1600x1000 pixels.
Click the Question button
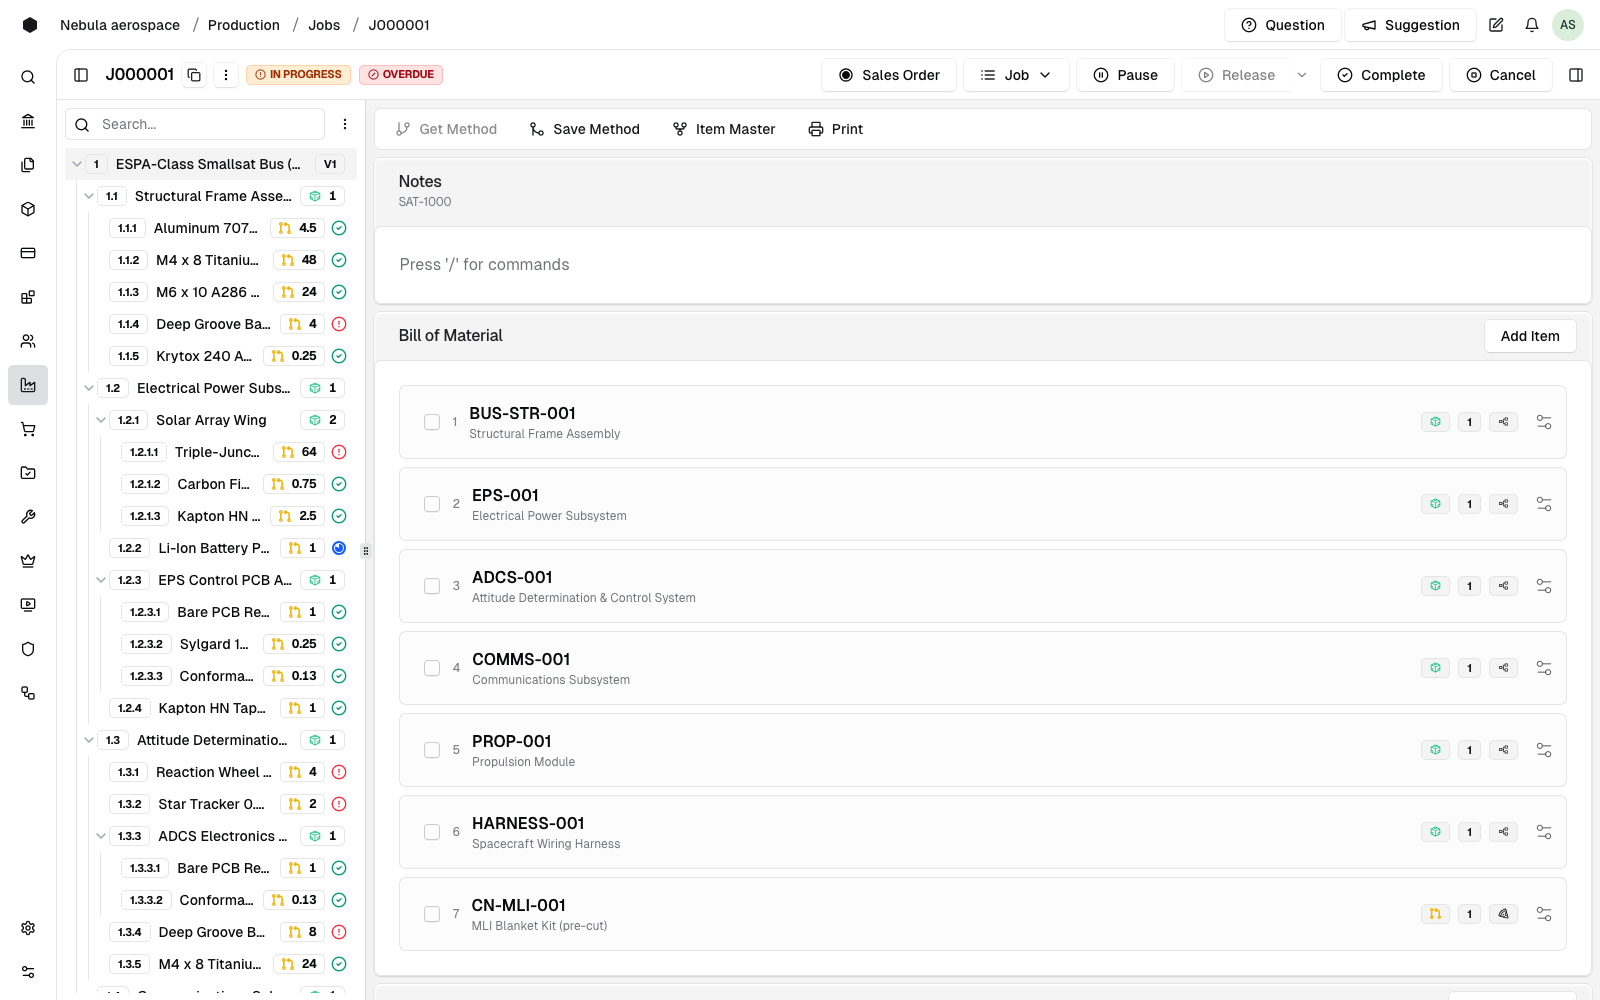pyautogui.click(x=1283, y=25)
